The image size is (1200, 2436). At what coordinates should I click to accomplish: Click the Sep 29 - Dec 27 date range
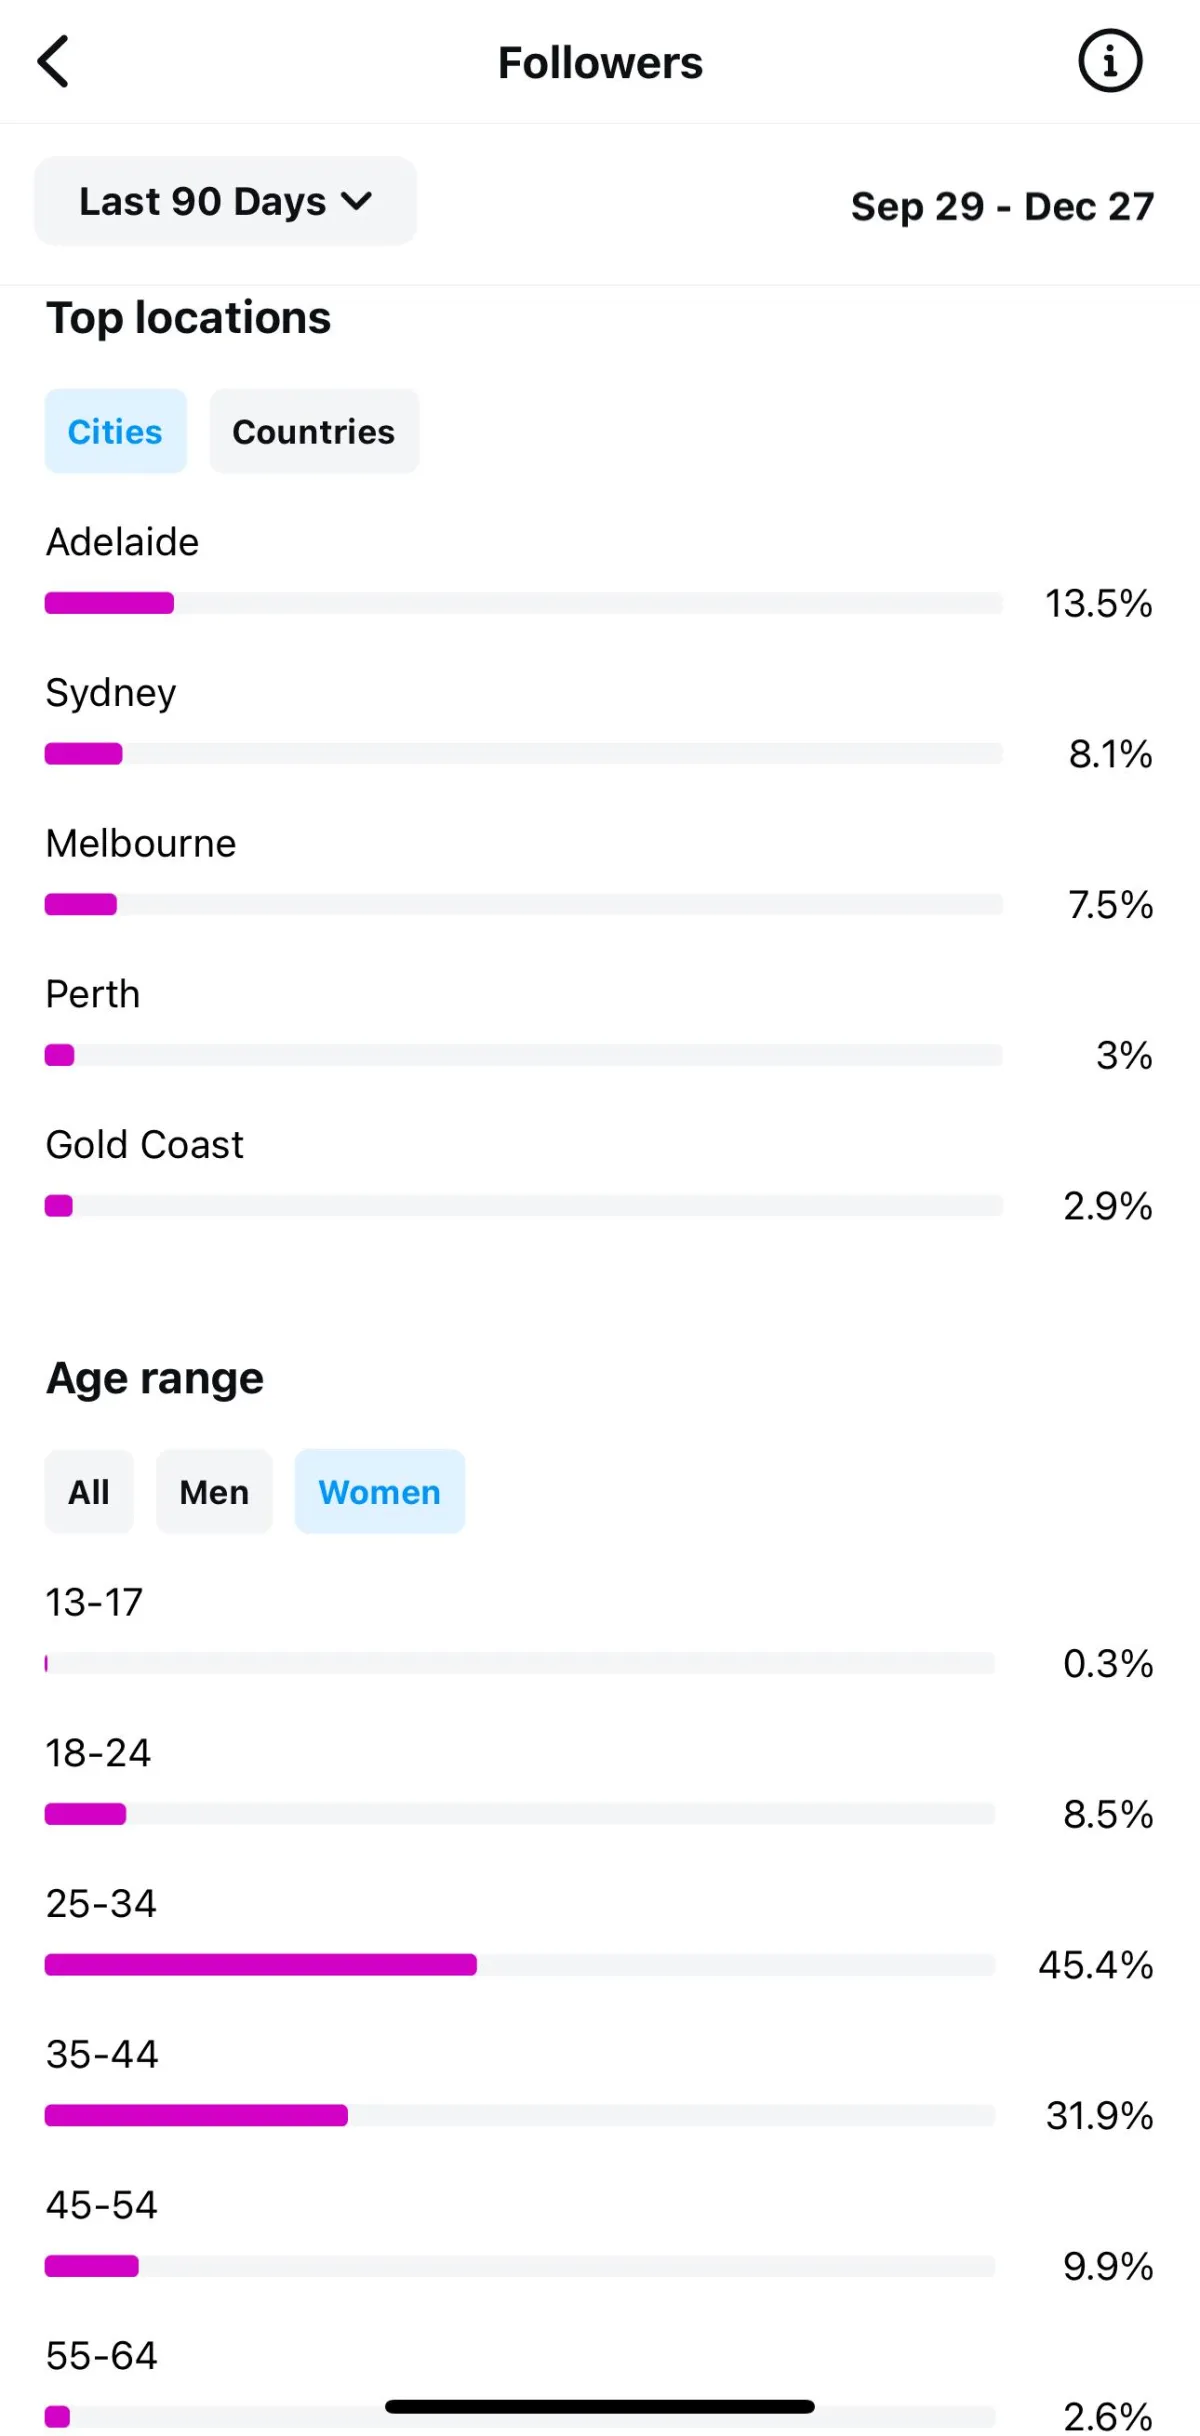[x=1002, y=207]
